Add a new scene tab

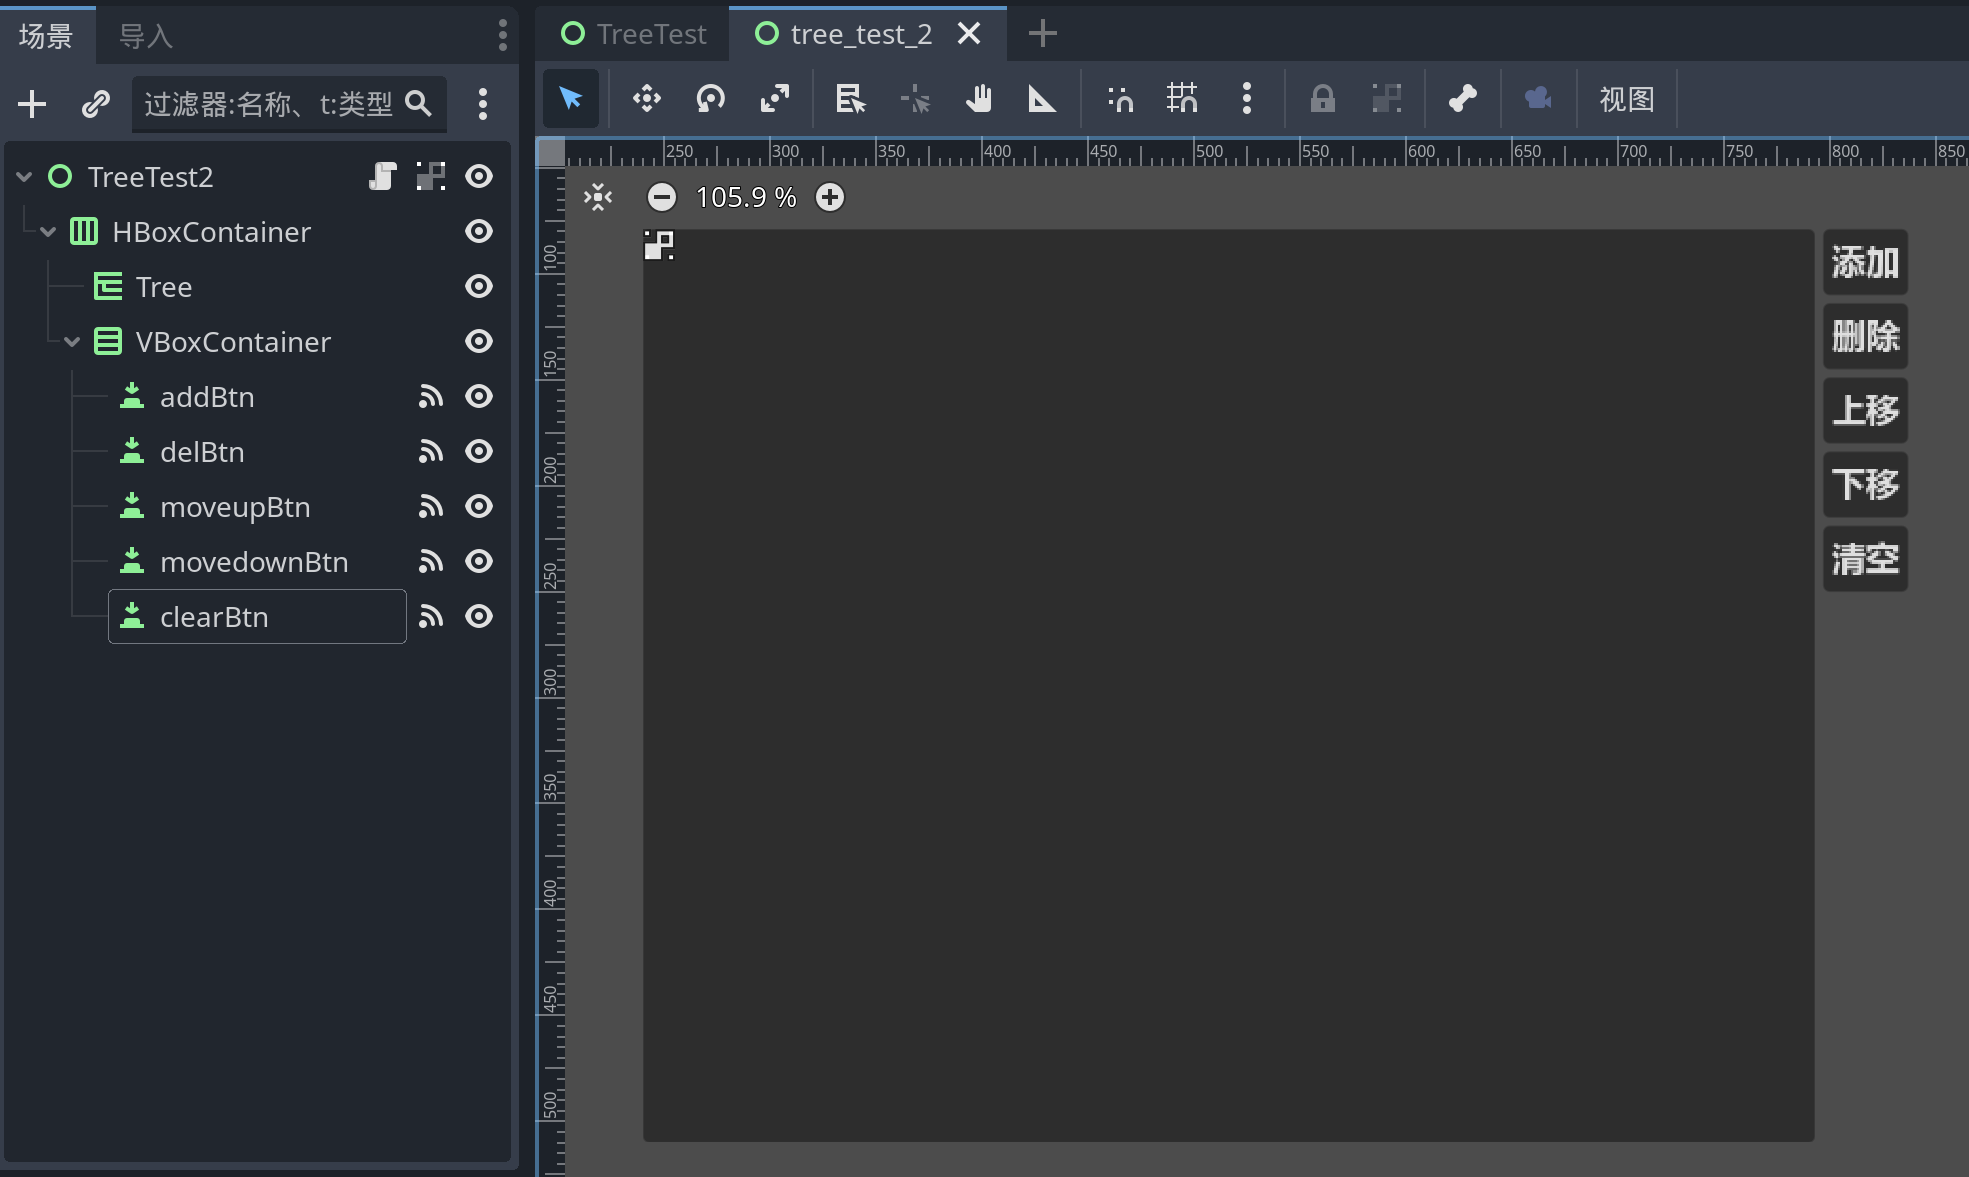[x=1043, y=34]
